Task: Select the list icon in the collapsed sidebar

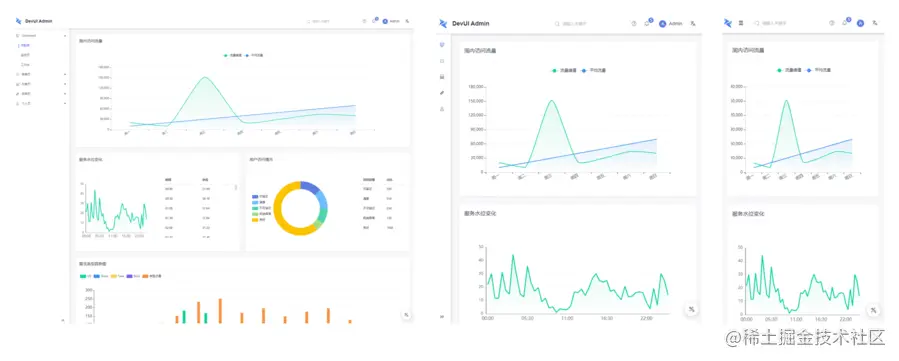Action: [x=442, y=77]
